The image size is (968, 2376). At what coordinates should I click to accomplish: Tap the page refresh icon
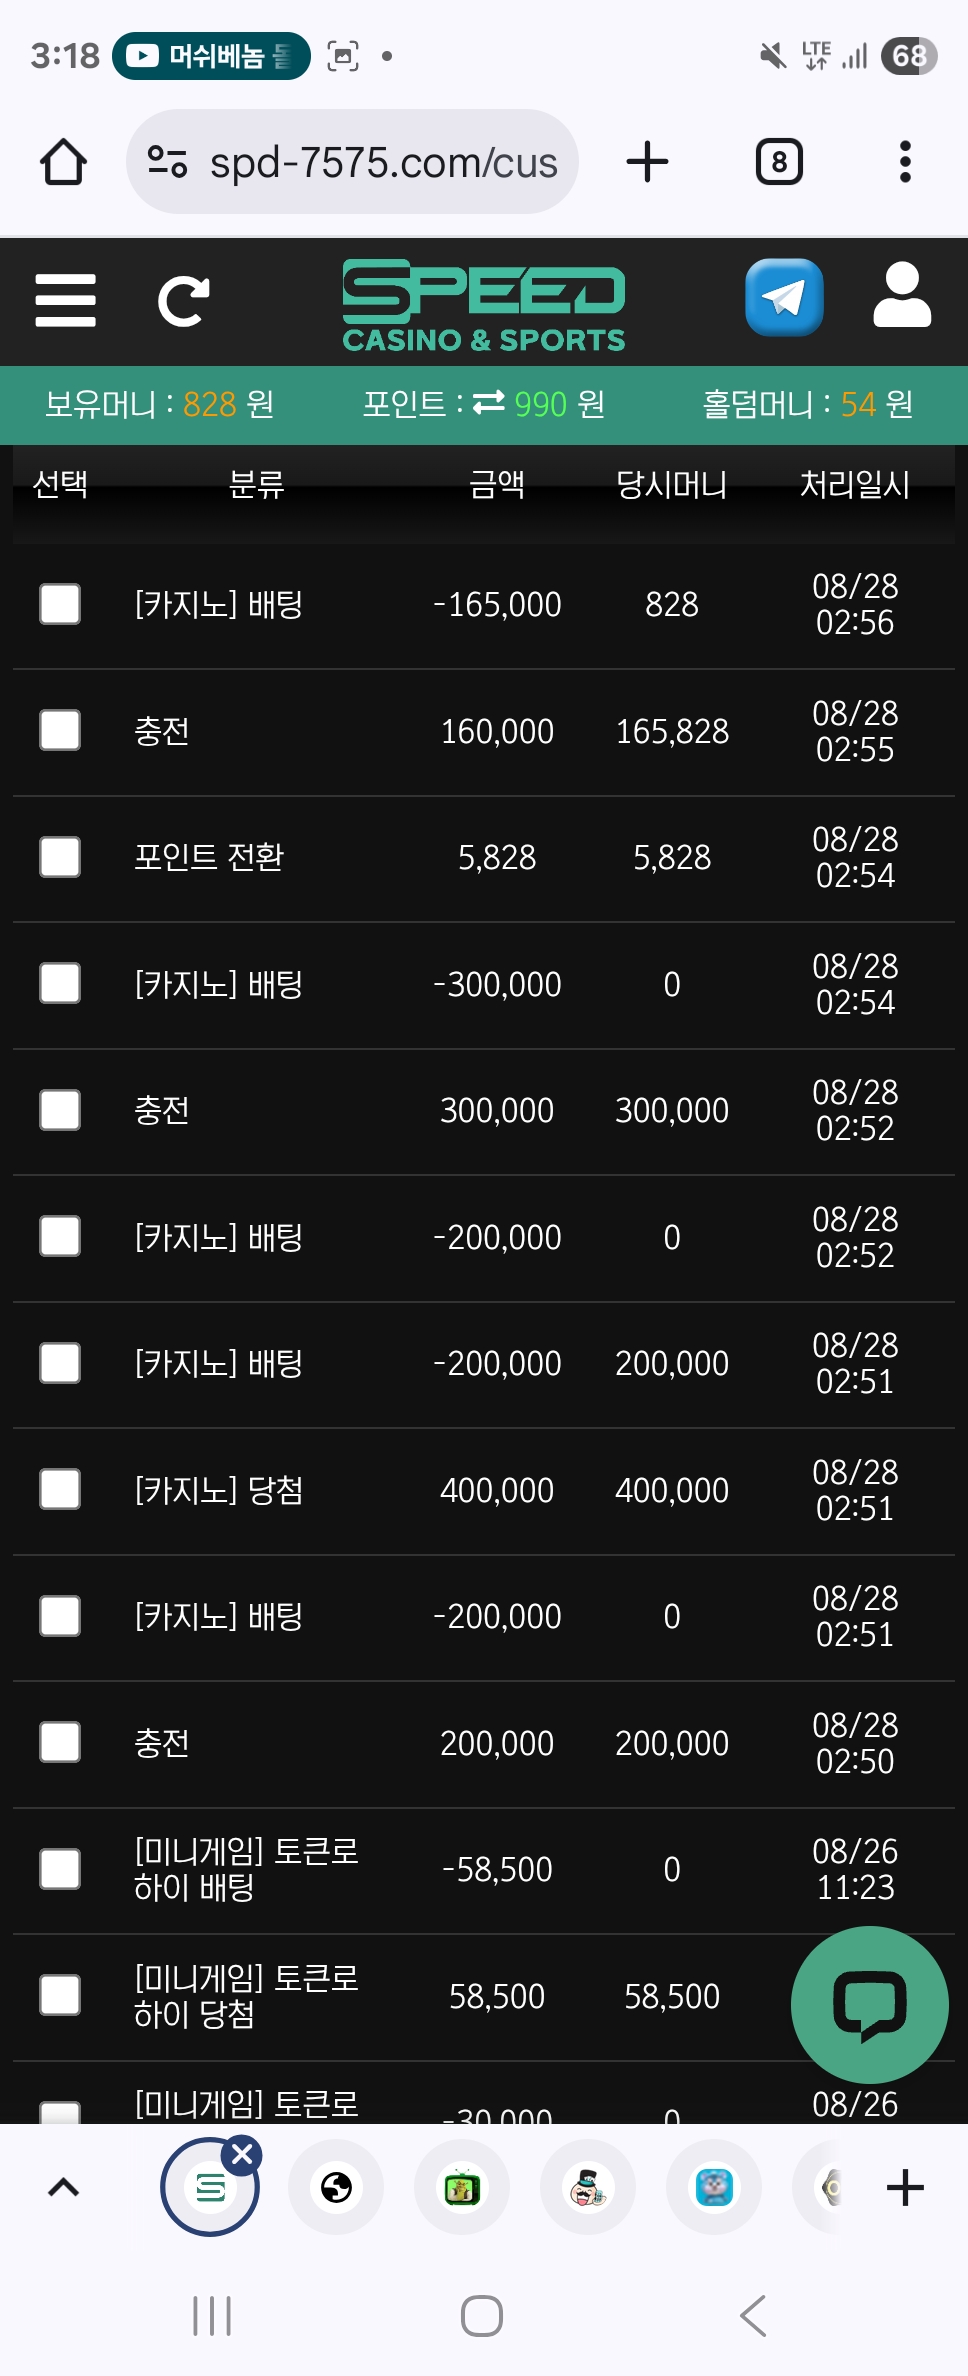[x=184, y=301]
